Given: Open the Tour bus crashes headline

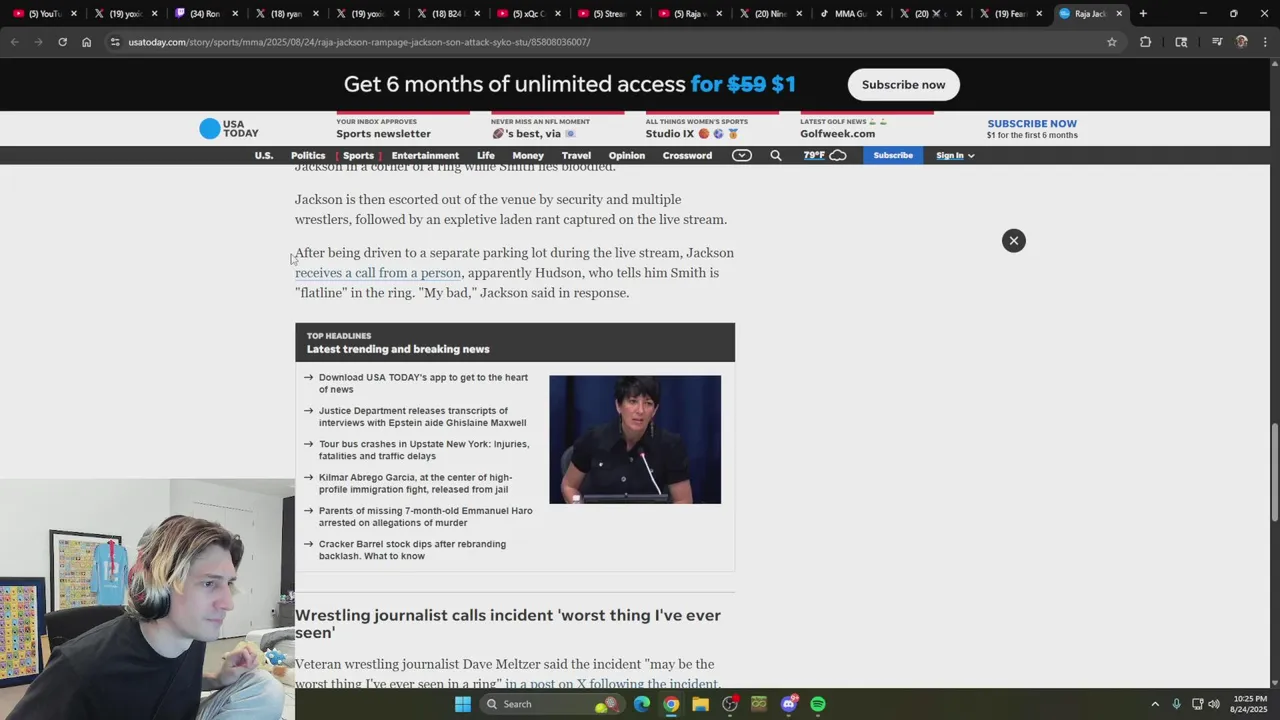Looking at the screenshot, I should 424,450.
